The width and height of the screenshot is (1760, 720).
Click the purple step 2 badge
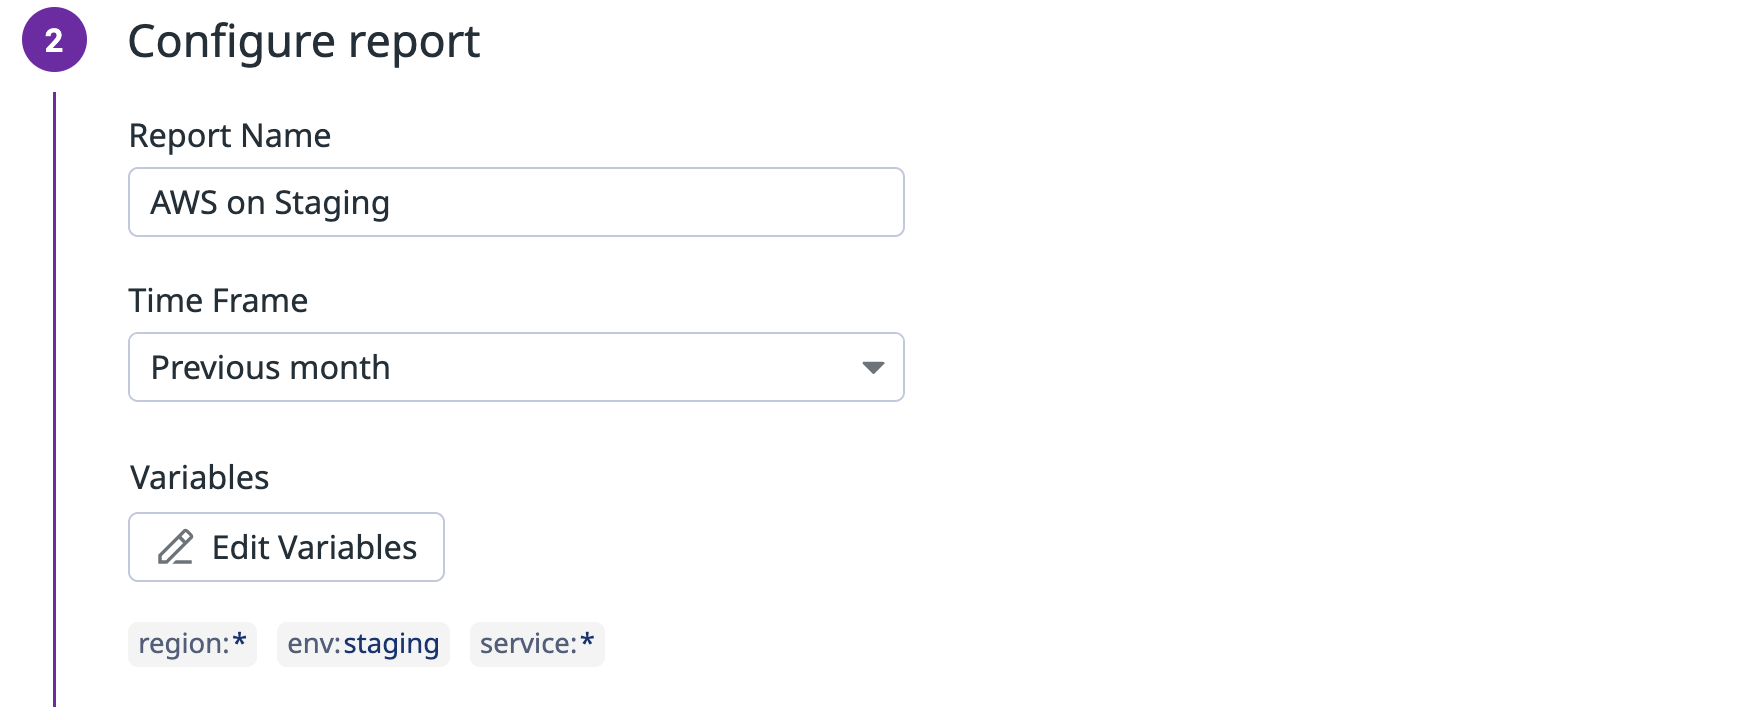pyautogui.click(x=54, y=40)
